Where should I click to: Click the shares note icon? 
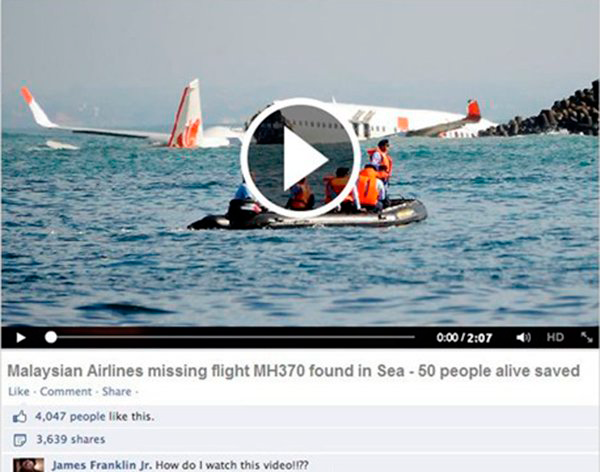click(20, 440)
